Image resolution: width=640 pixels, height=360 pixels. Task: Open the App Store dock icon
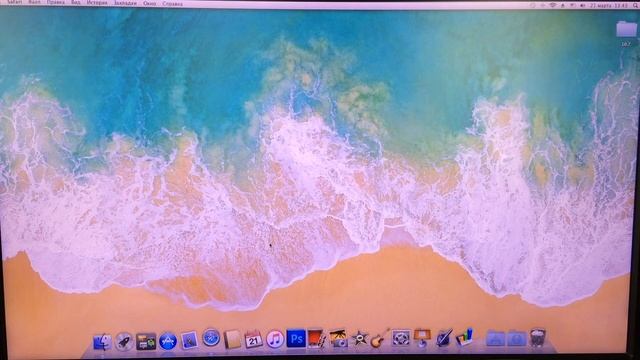pyautogui.click(x=168, y=341)
